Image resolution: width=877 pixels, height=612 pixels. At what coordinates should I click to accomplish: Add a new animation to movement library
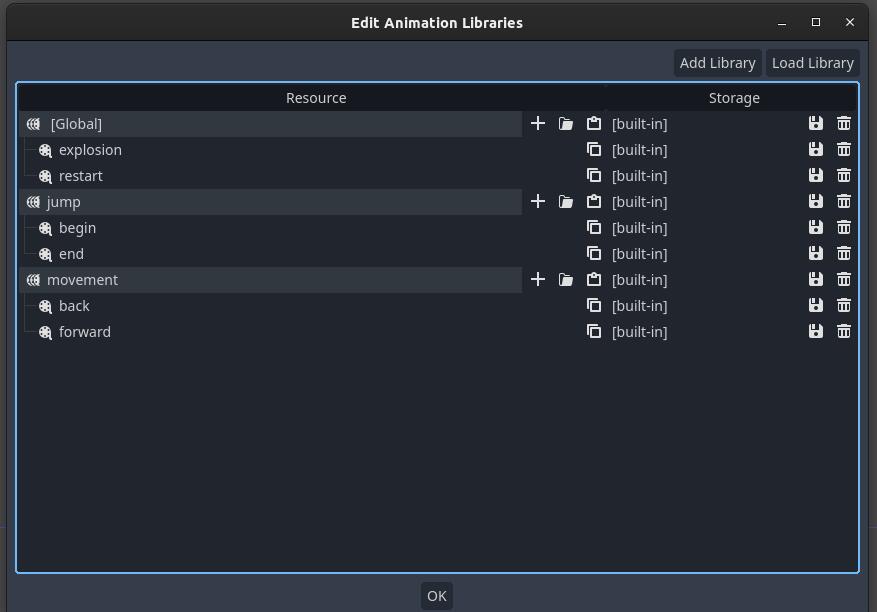537,280
